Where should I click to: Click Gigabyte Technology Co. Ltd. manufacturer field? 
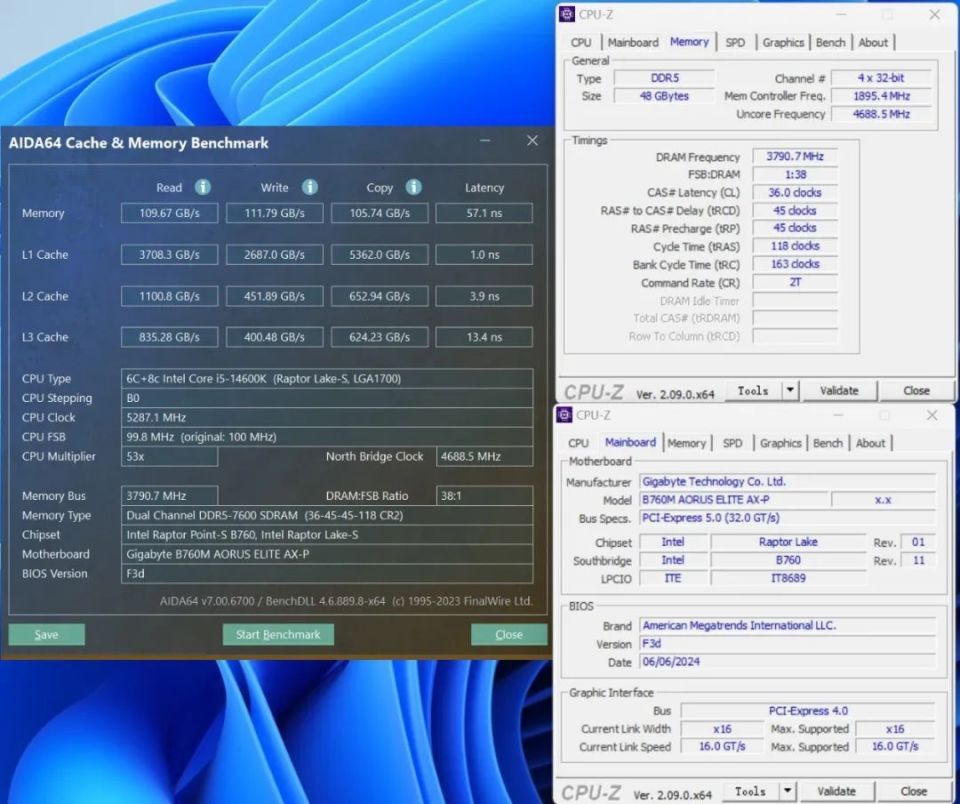(787, 481)
